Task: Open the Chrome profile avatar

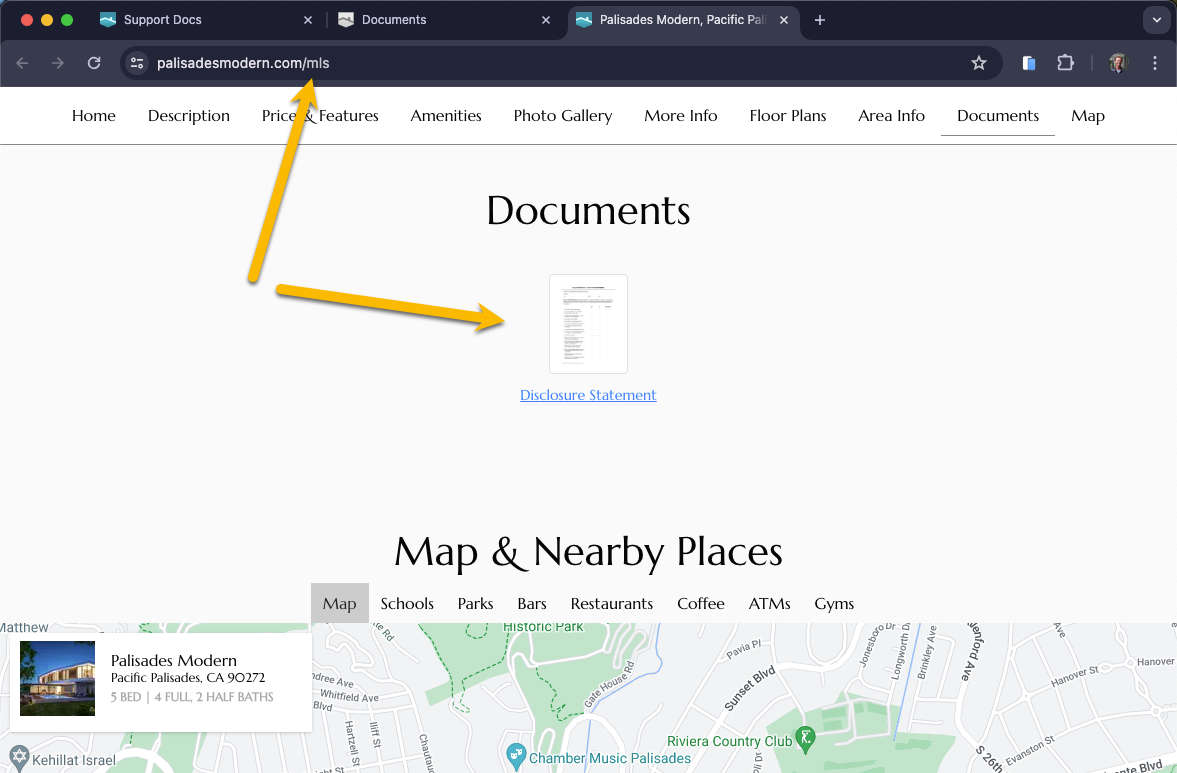Action: [x=1118, y=63]
